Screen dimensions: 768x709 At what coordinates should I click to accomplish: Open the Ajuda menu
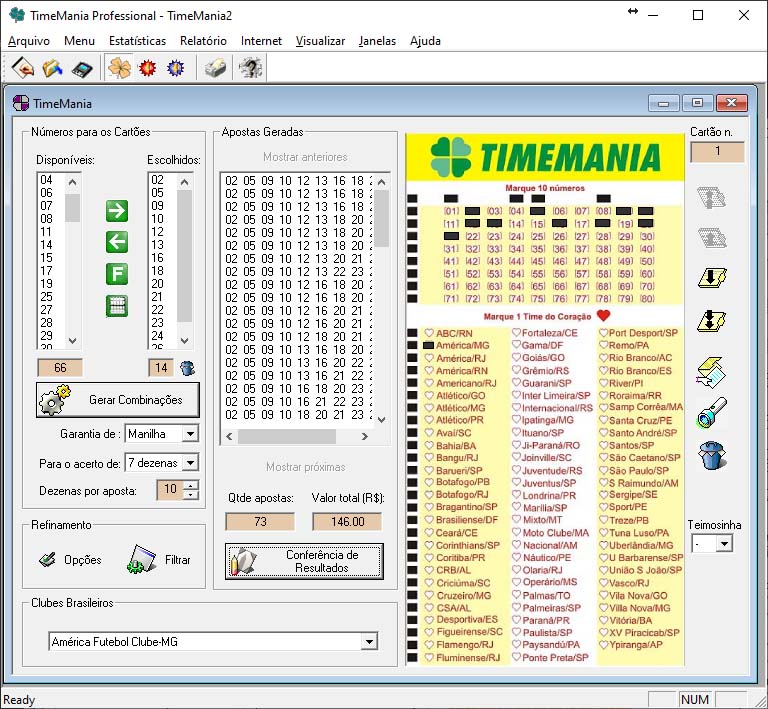(x=425, y=41)
